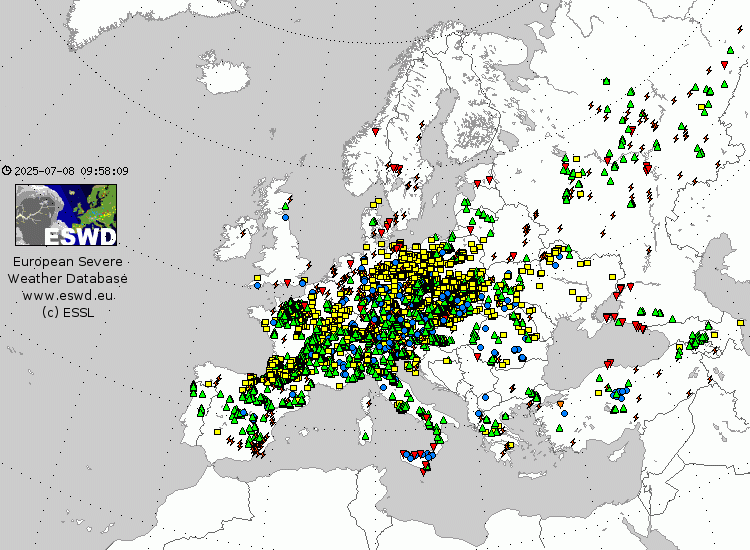
Task: Click the 'European Severe' caption line
Action: click(67, 262)
